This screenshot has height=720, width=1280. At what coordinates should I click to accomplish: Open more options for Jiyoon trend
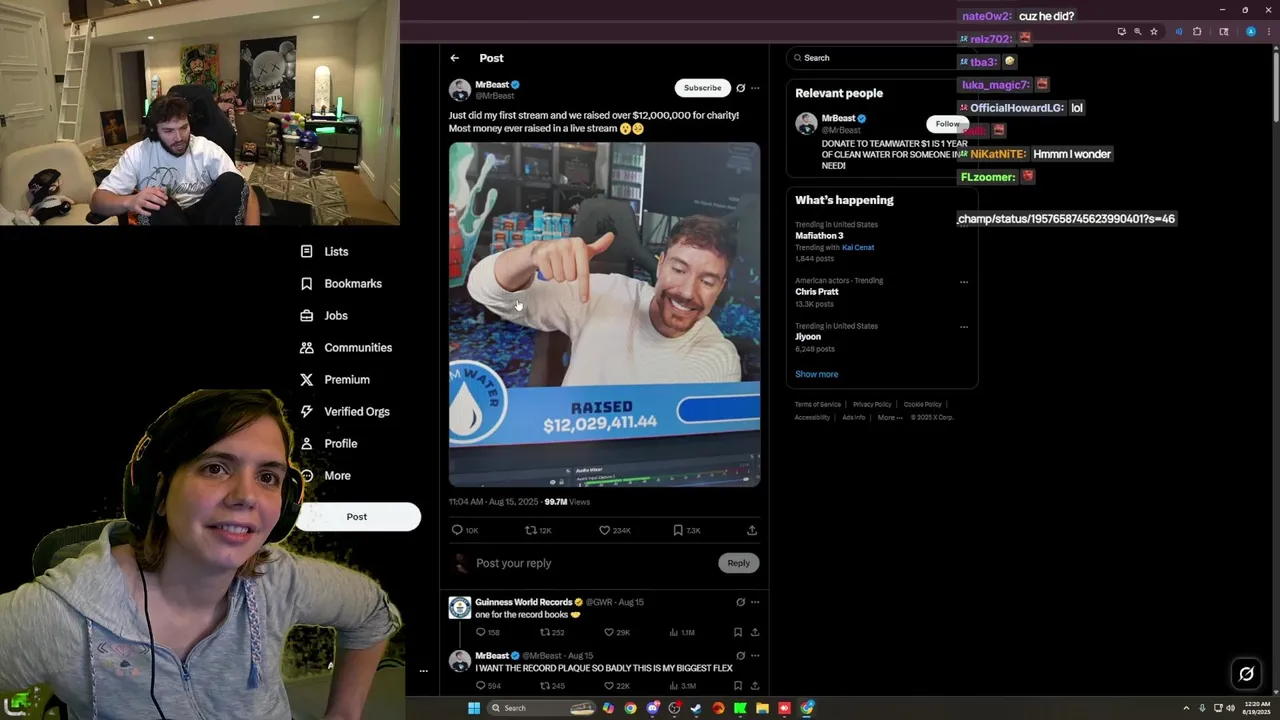click(964, 327)
